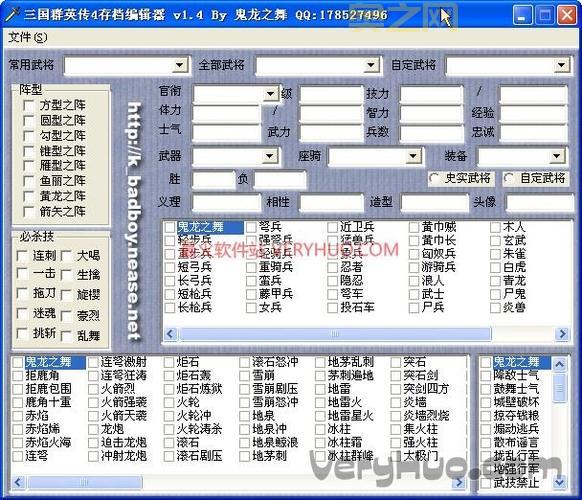Open the 装备 dropdown
Image resolution: width=582 pixels, height=500 pixels.
(x=557, y=156)
